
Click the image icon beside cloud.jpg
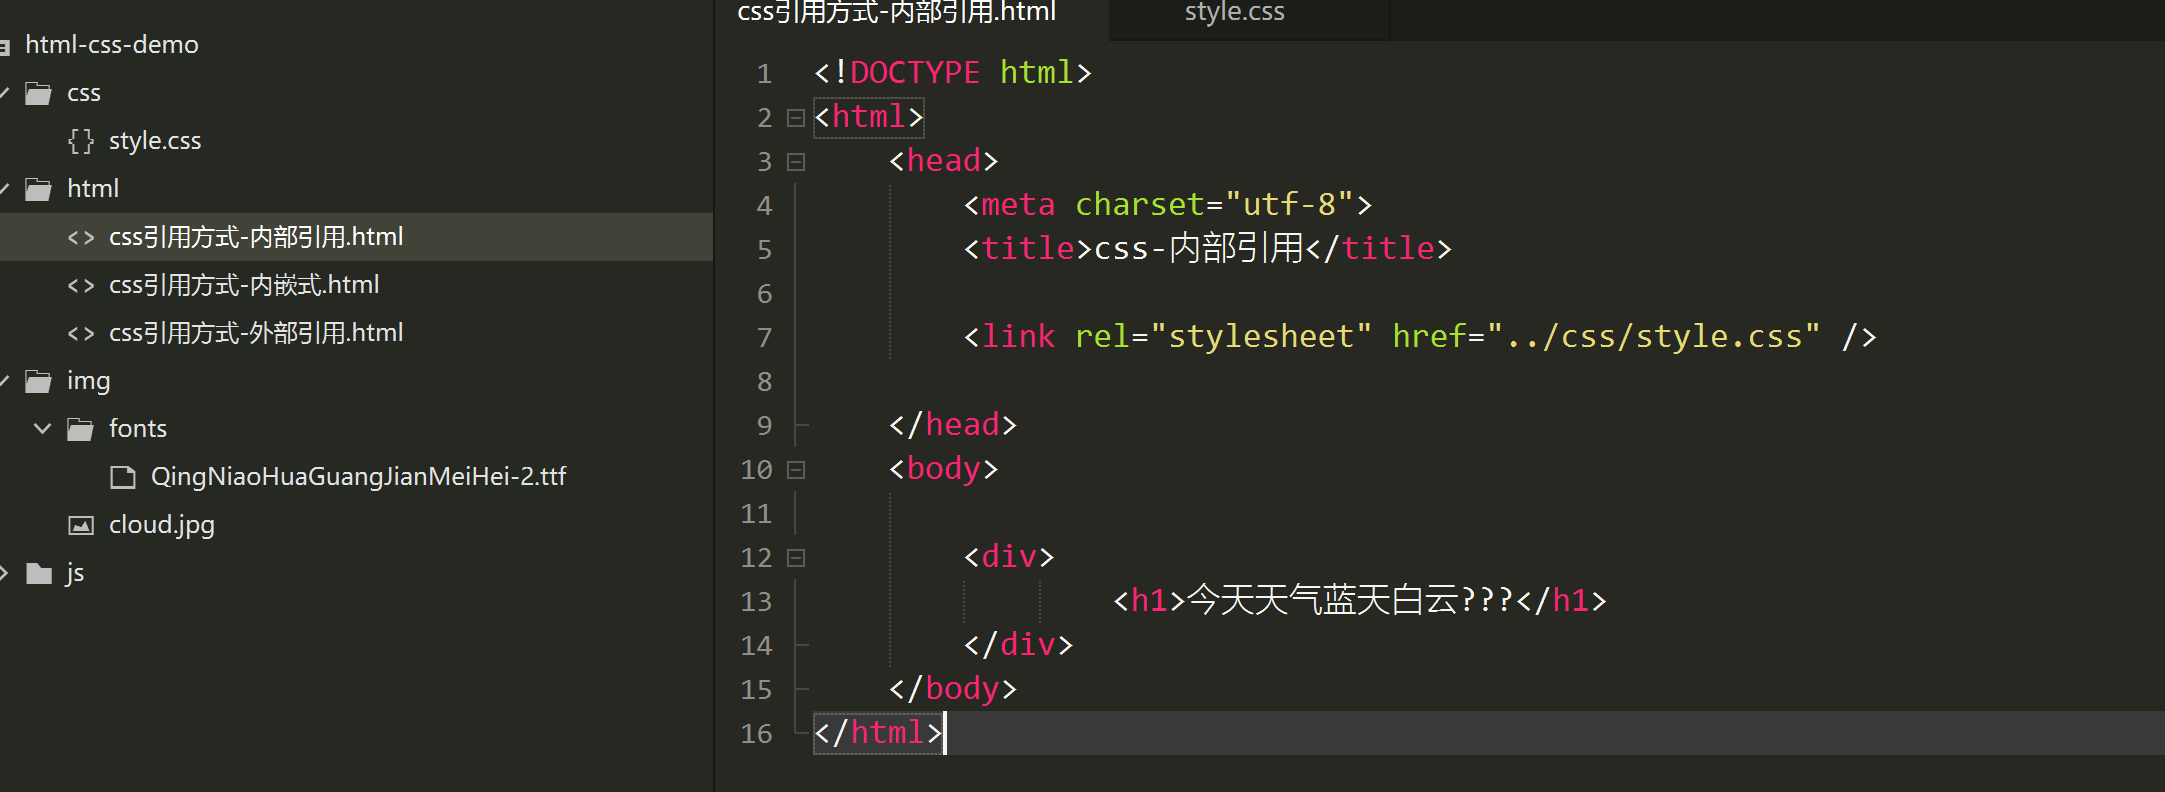(81, 526)
